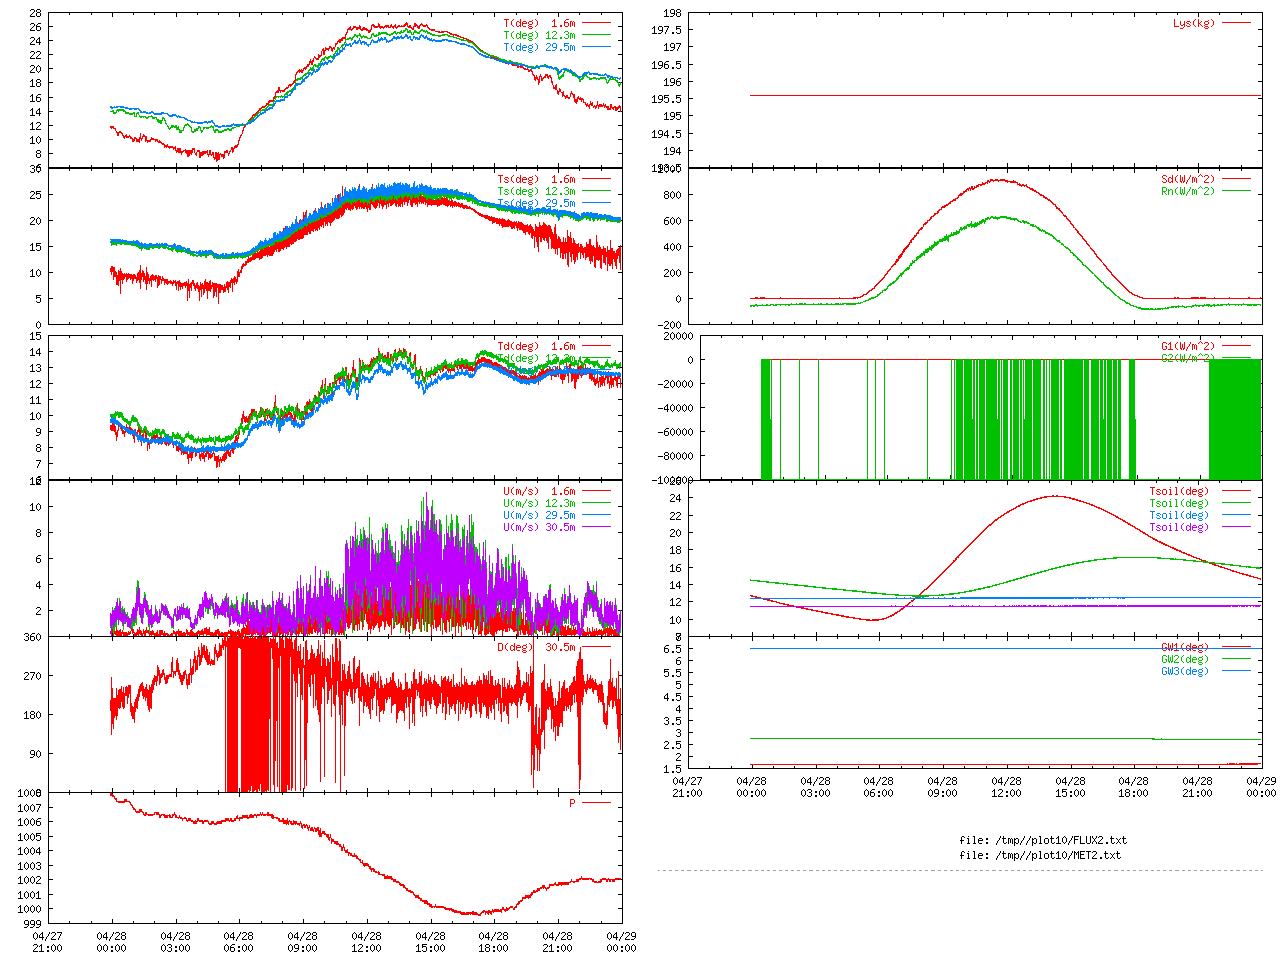Click the FLUX2.txt file path text
1280x960 pixels.
point(1043,840)
